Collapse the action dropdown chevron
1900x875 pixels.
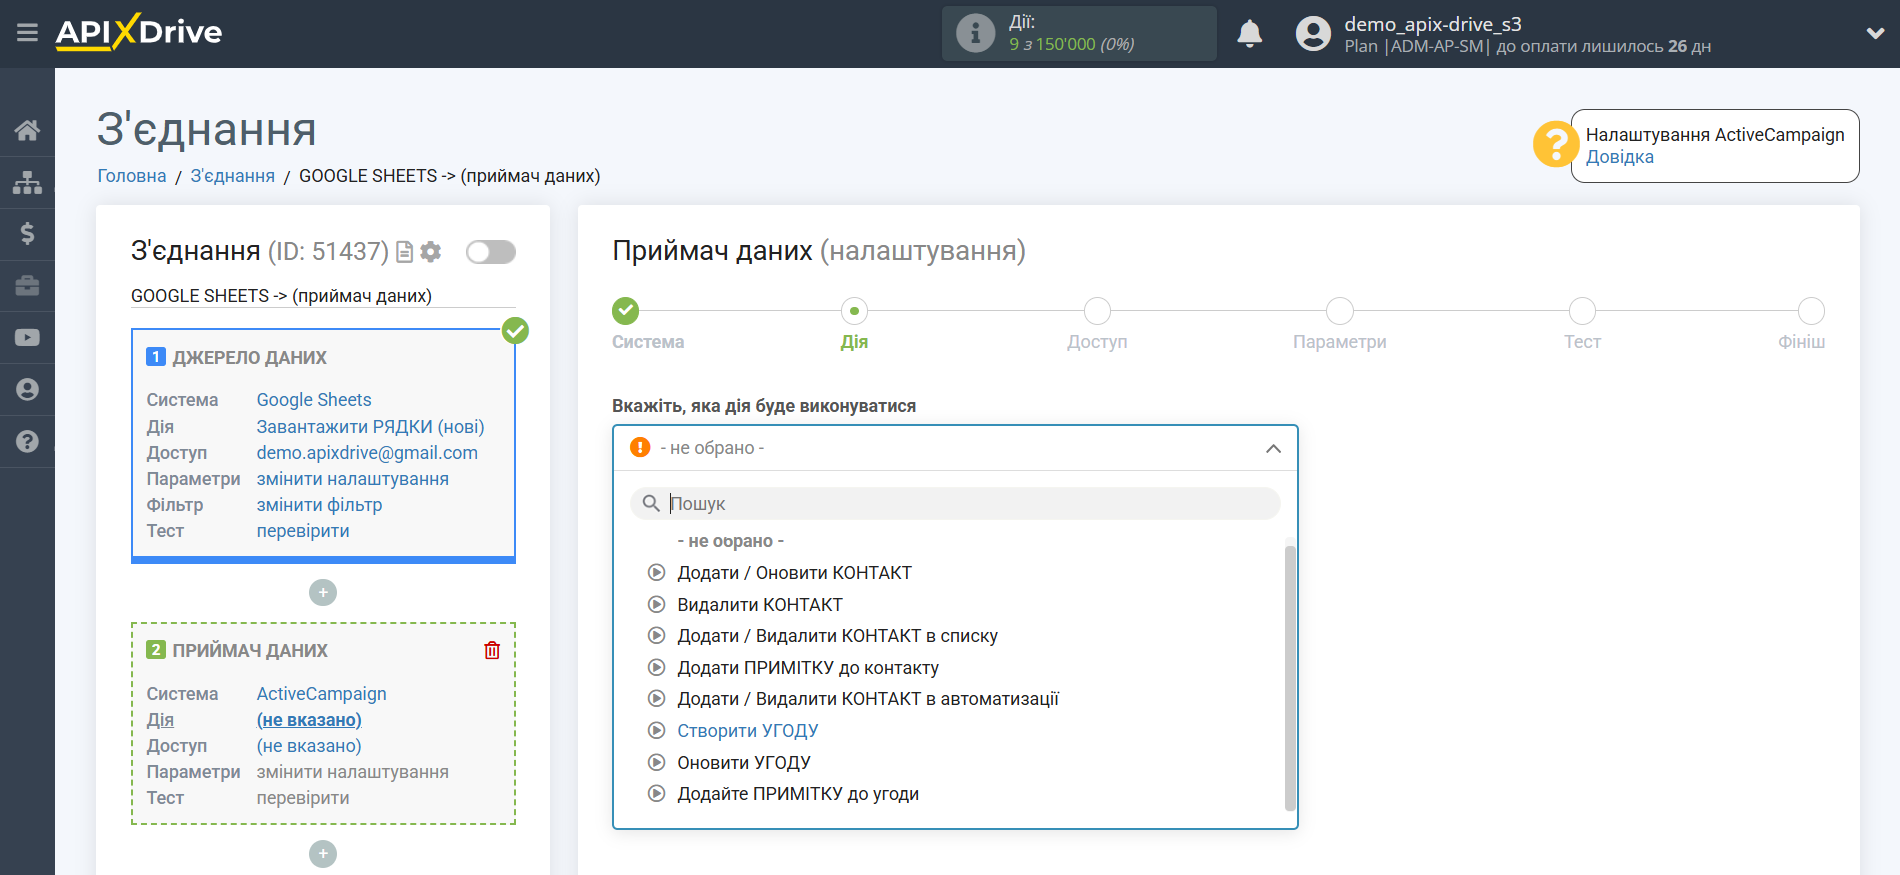pos(1273,448)
